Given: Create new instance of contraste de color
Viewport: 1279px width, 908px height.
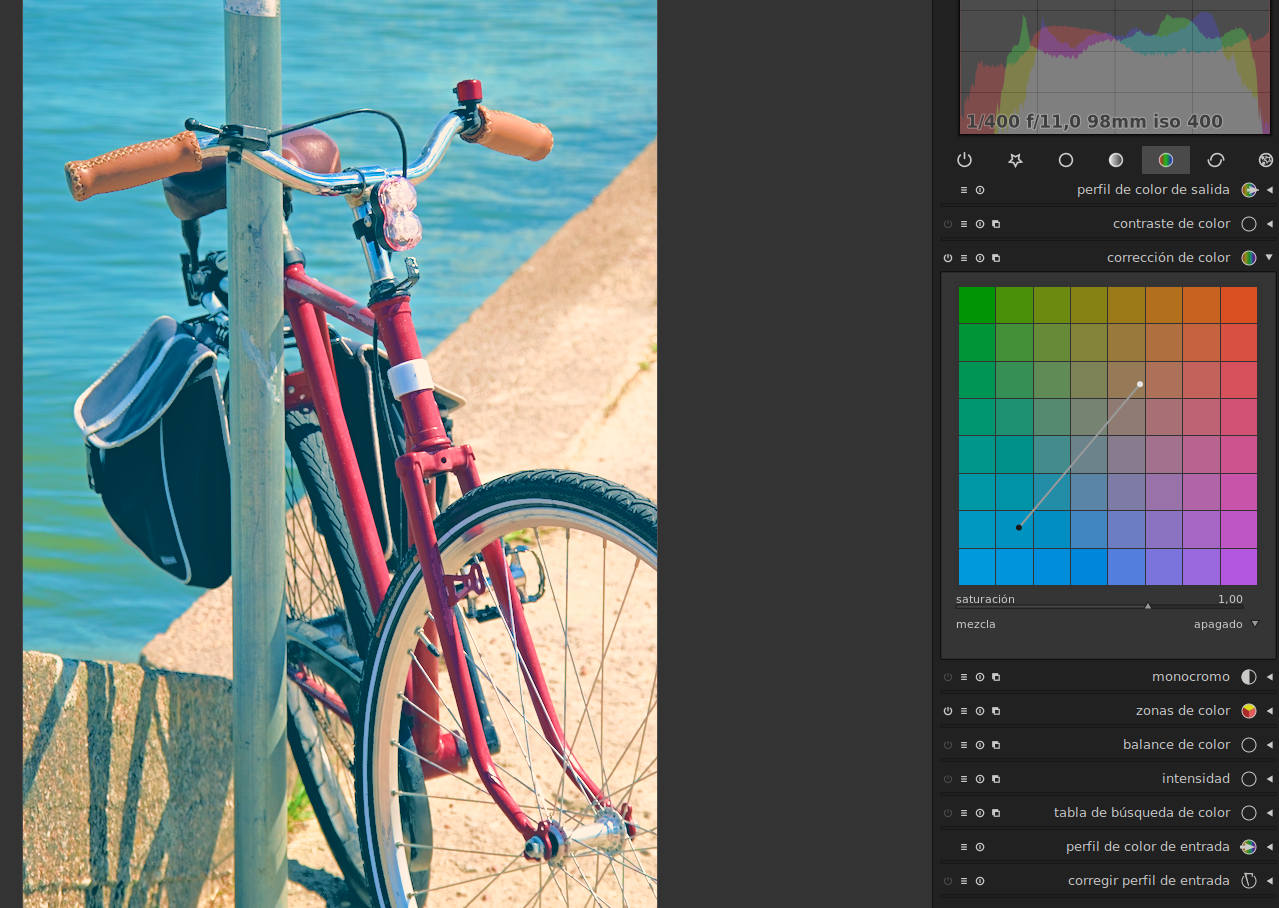Looking at the screenshot, I should [996, 224].
